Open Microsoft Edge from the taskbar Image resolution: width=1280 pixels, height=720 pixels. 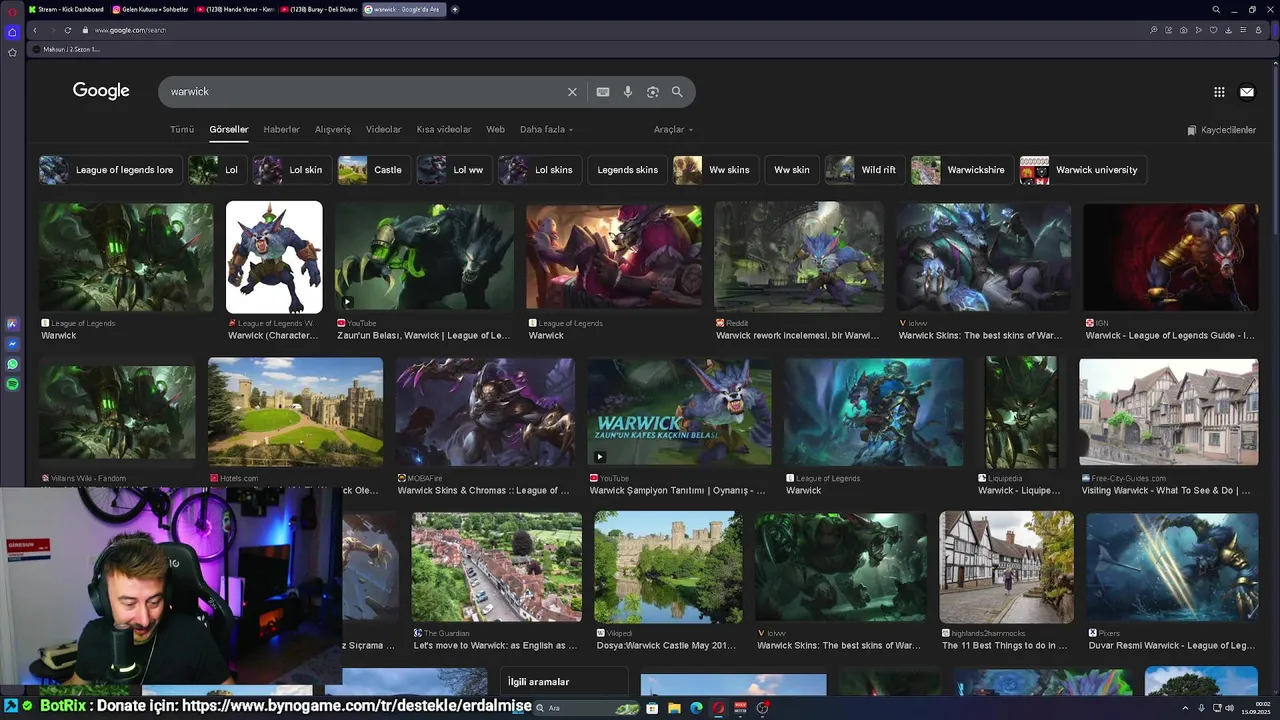tap(696, 708)
